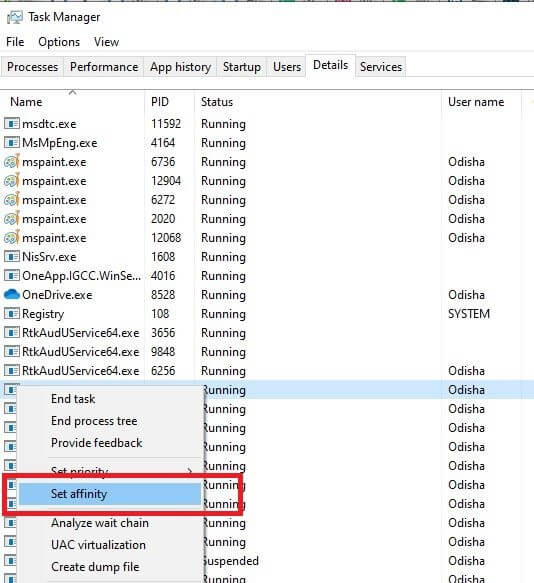Click the NisSrv.exe process icon
The width and height of the screenshot is (534, 583).
(x=12, y=256)
